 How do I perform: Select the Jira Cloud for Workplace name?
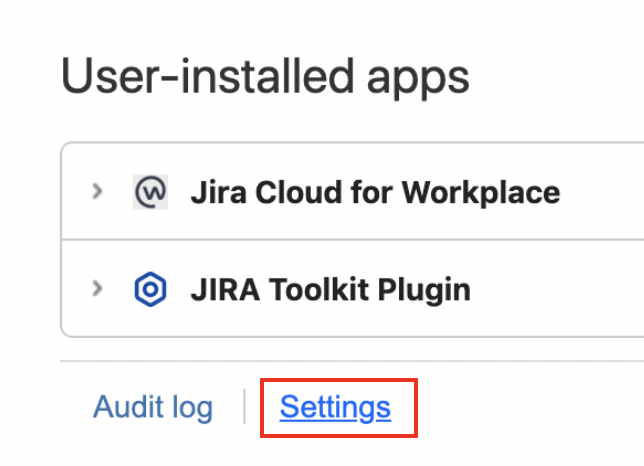point(375,192)
